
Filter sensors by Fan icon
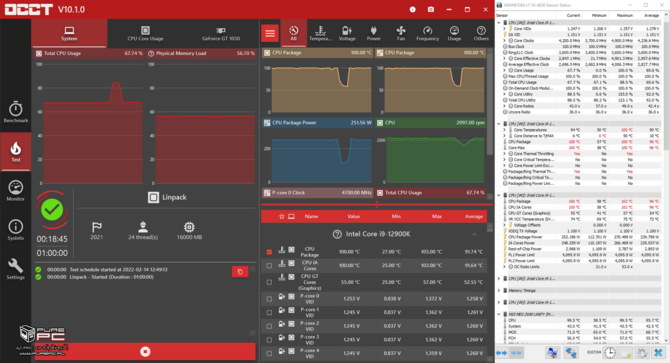pos(400,33)
